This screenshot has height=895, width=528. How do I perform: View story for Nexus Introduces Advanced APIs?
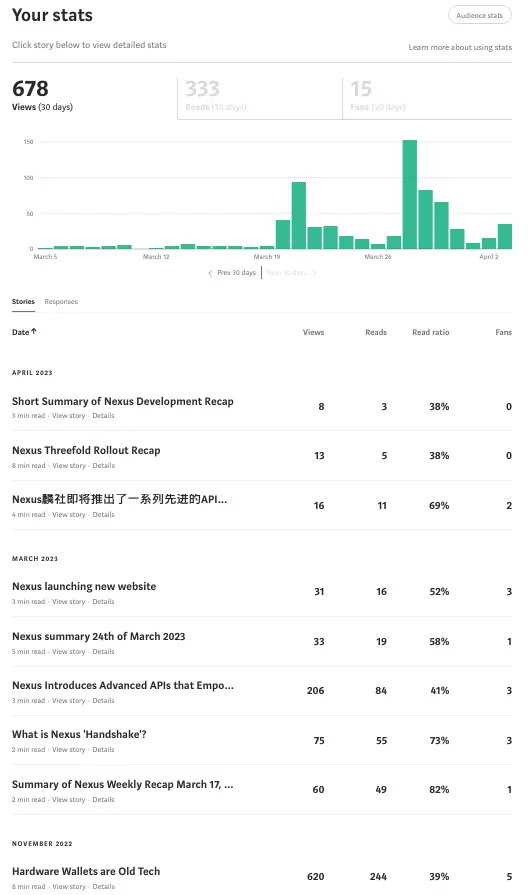(68, 701)
